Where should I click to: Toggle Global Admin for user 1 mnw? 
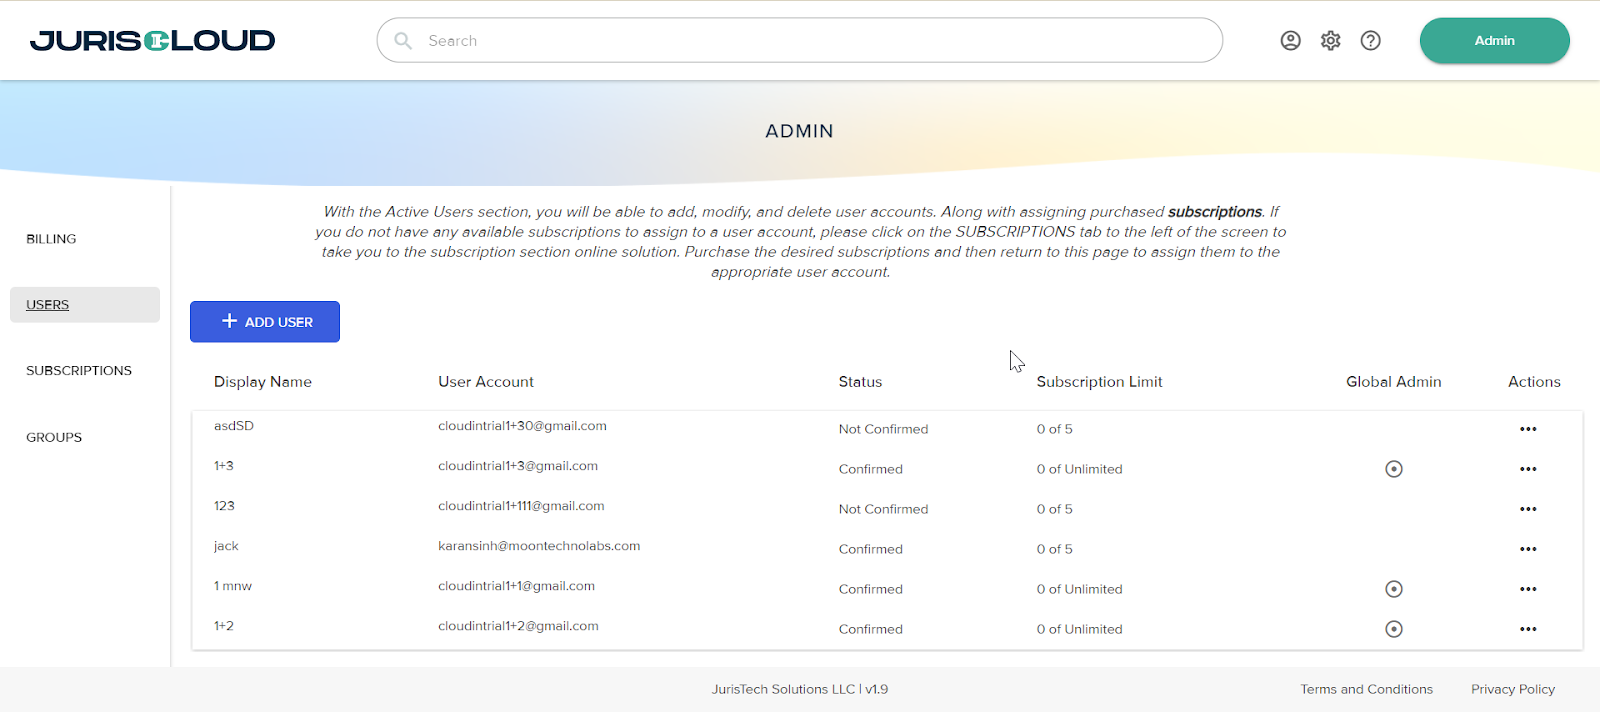(1393, 589)
